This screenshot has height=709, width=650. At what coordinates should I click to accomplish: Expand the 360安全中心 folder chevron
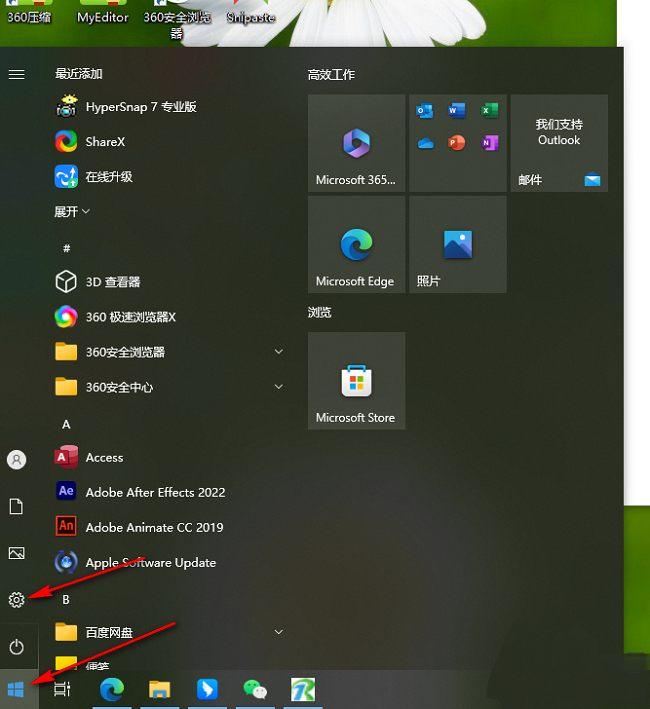tap(279, 387)
